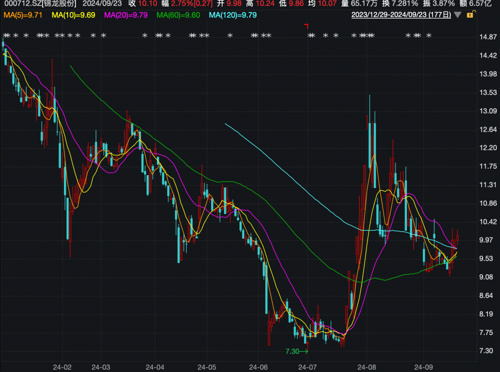500x372 pixels.
Task: Click the small red corner marker above chart
Action: [306, 26]
